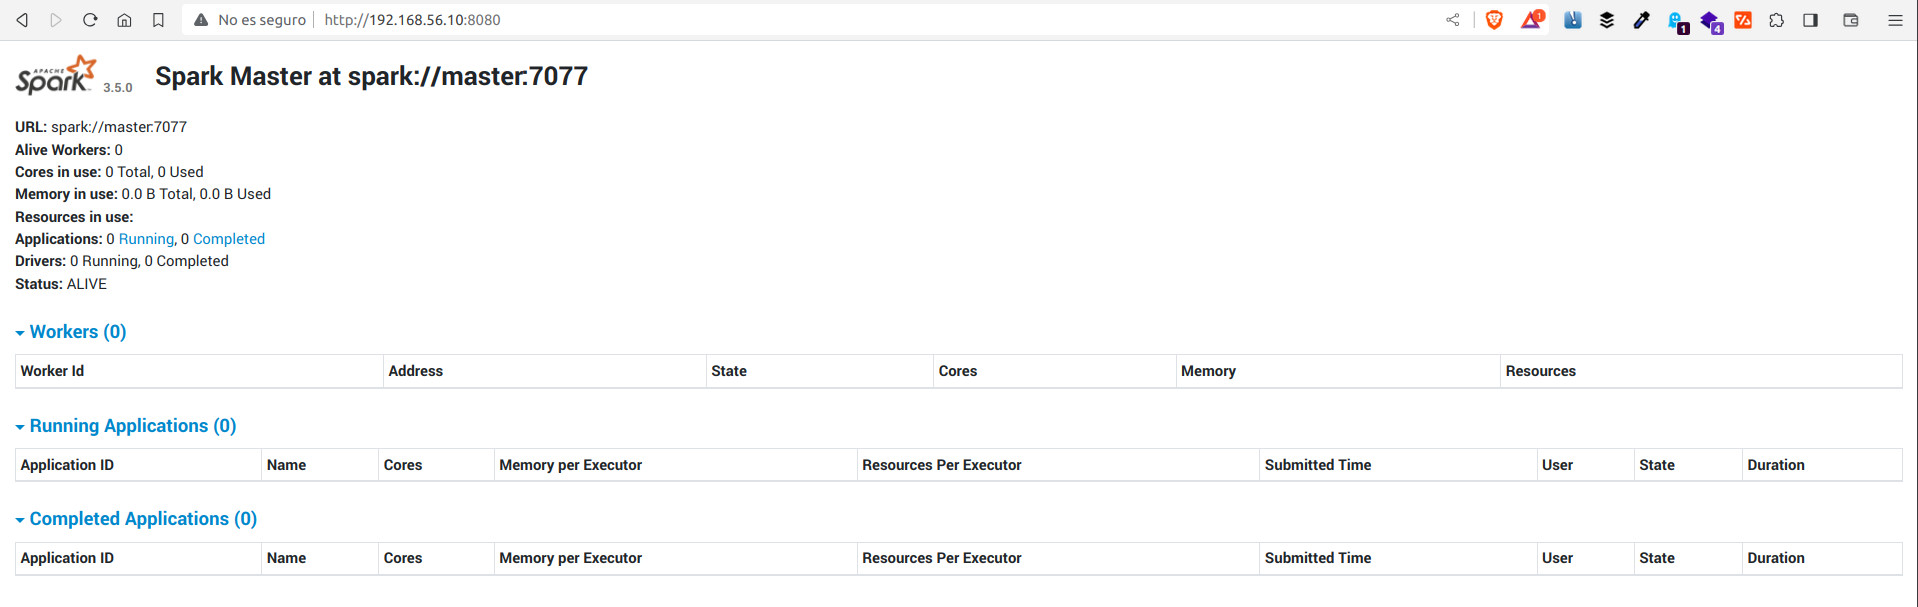Open the Buffer stacked-layers extension

pyautogui.click(x=1606, y=20)
